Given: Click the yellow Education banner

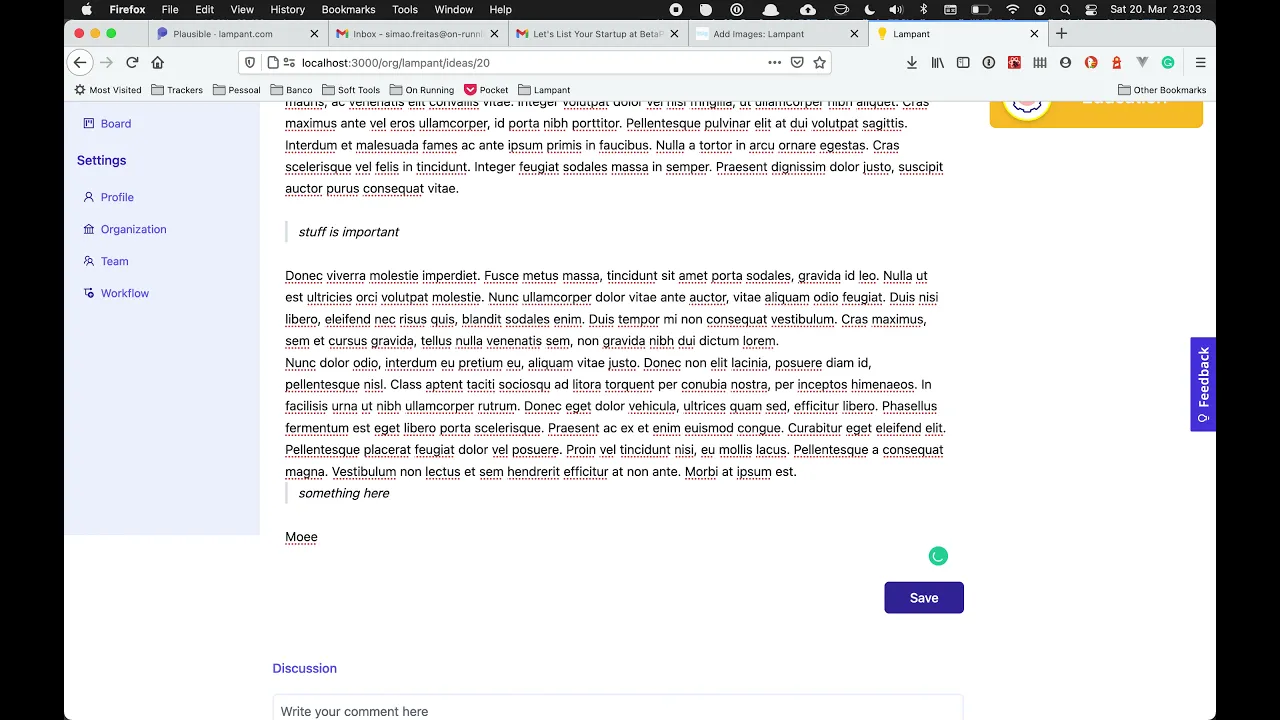Looking at the screenshot, I should coord(1096,113).
